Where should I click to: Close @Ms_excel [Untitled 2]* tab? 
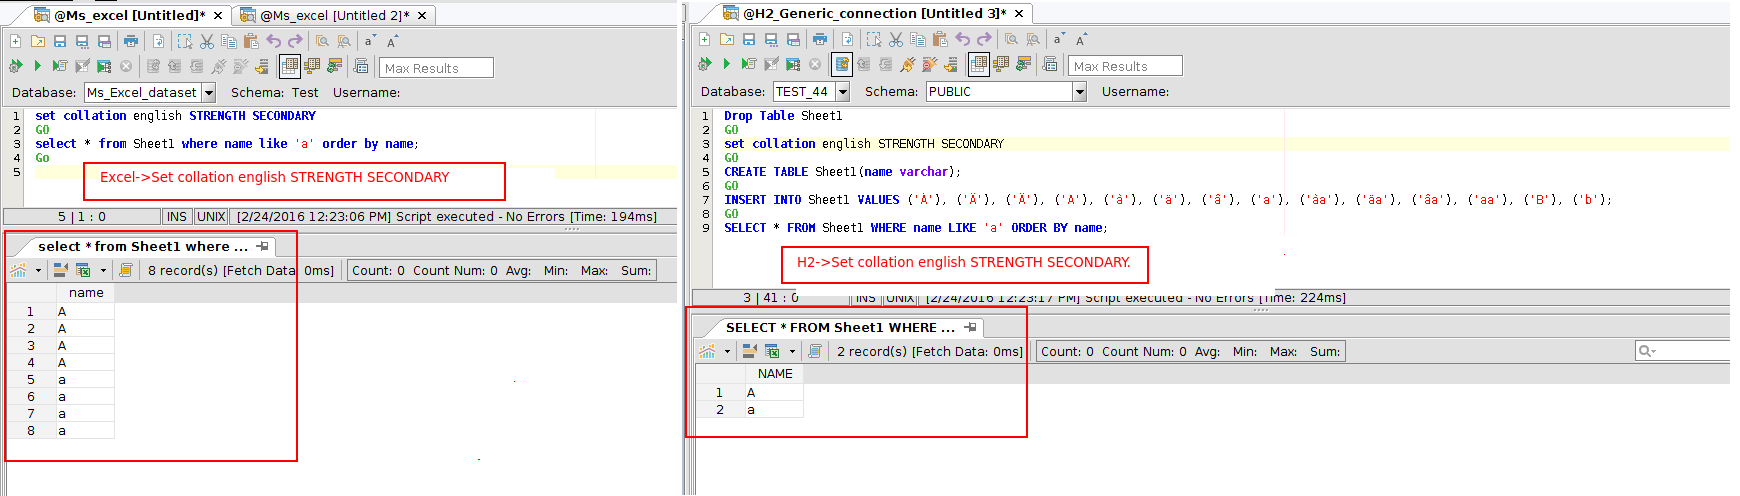click(x=422, y=15)
